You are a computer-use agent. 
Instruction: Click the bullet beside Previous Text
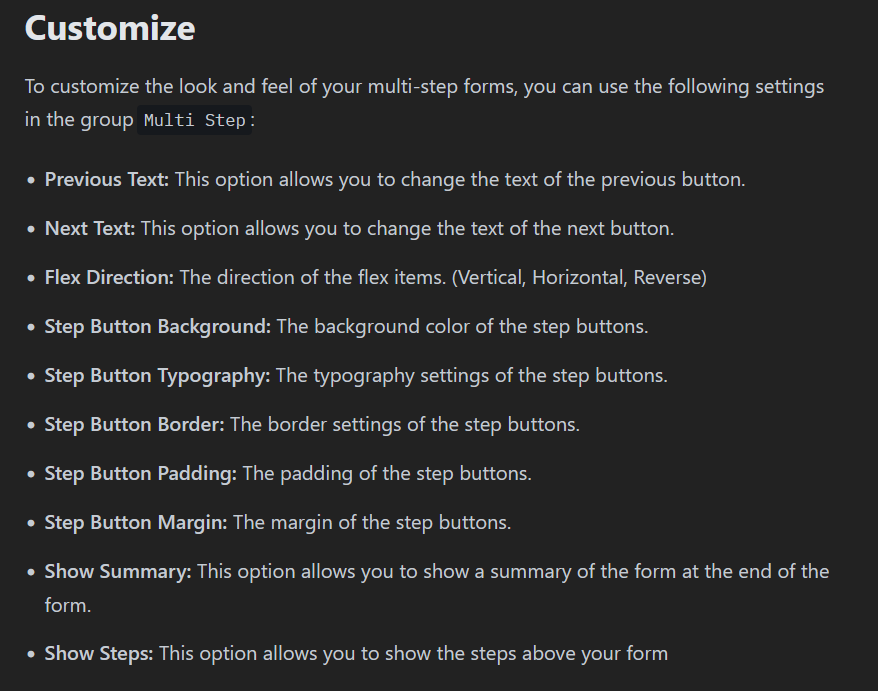(31, 180)
